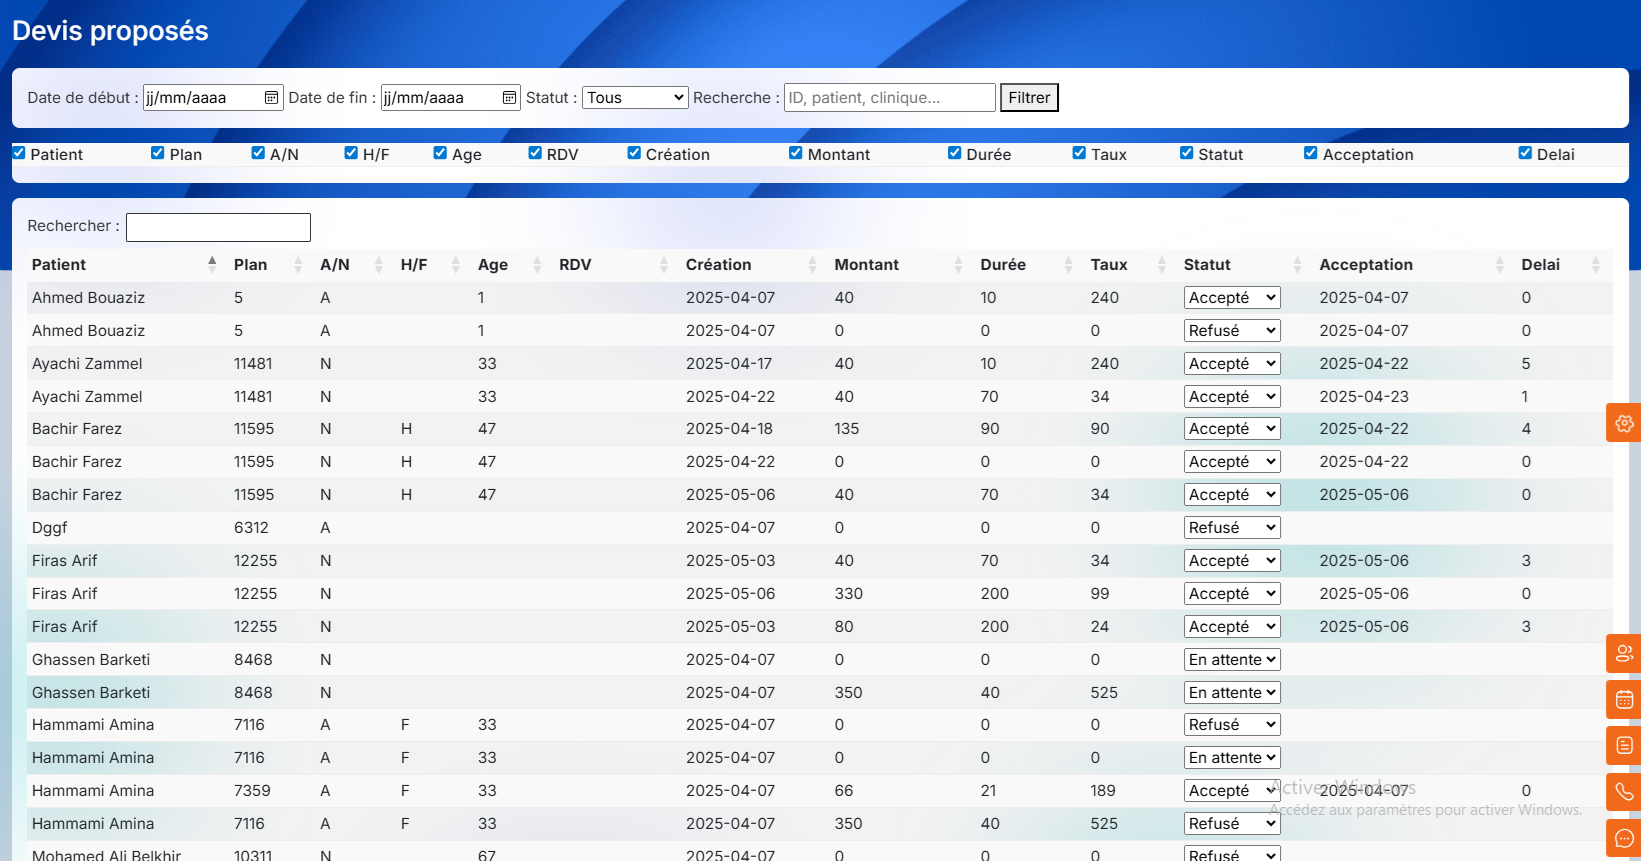Image resolution: width=1641 pixels, height=861 pixels.
Task: Open calendar picker in Date de début
Action: click(x=271, y=98)
